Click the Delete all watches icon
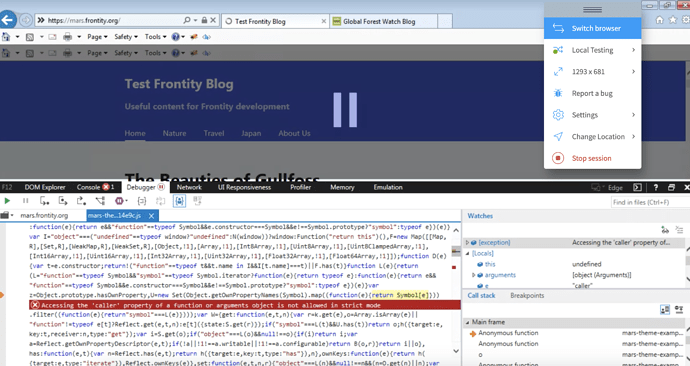 click(679, 230)
